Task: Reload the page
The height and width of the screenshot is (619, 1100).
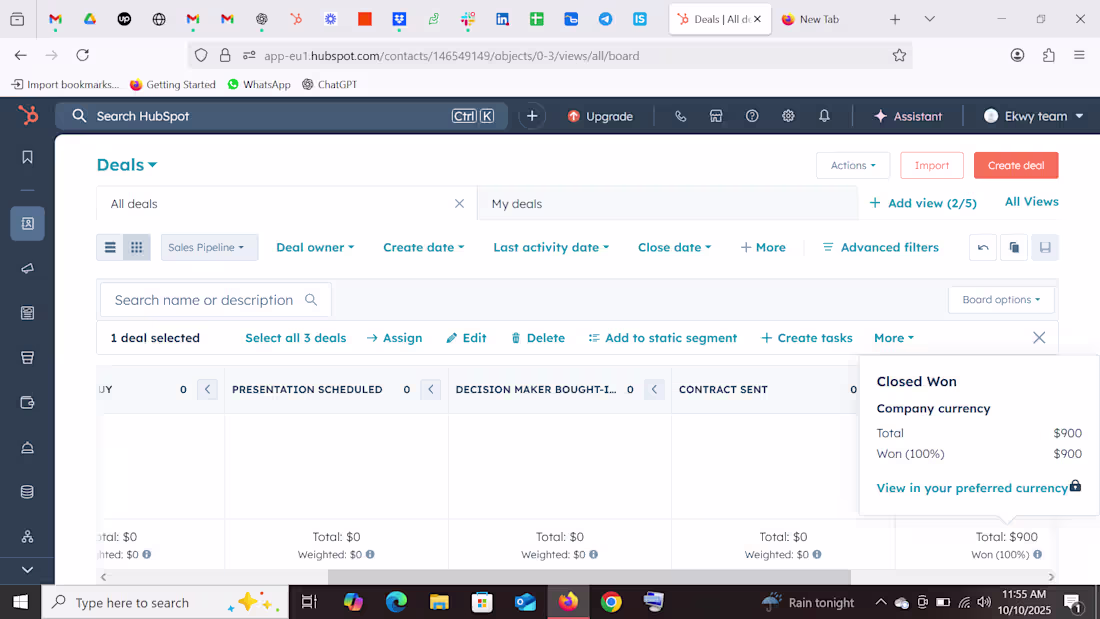Action: 83,55
